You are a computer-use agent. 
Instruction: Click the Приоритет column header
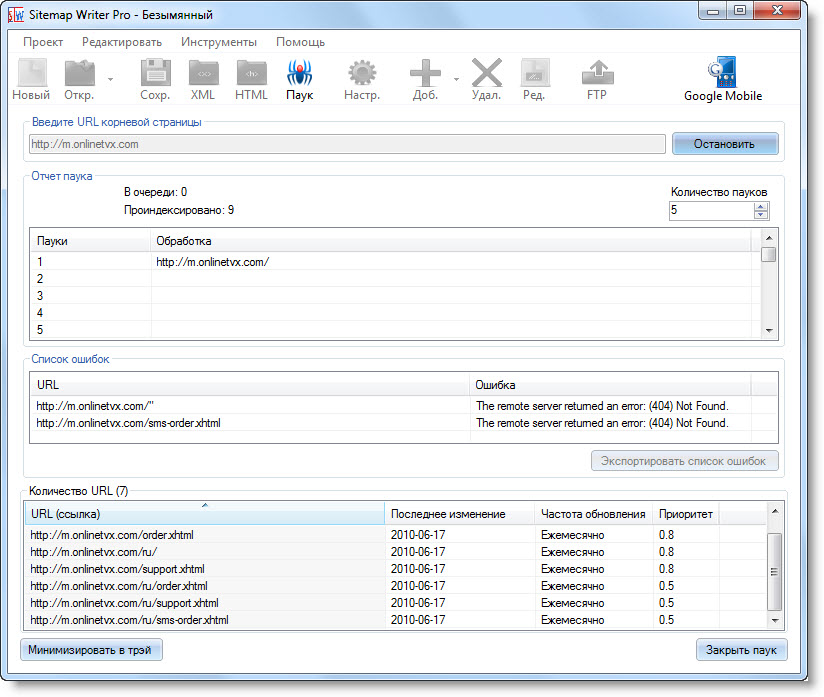pos(686,514)
